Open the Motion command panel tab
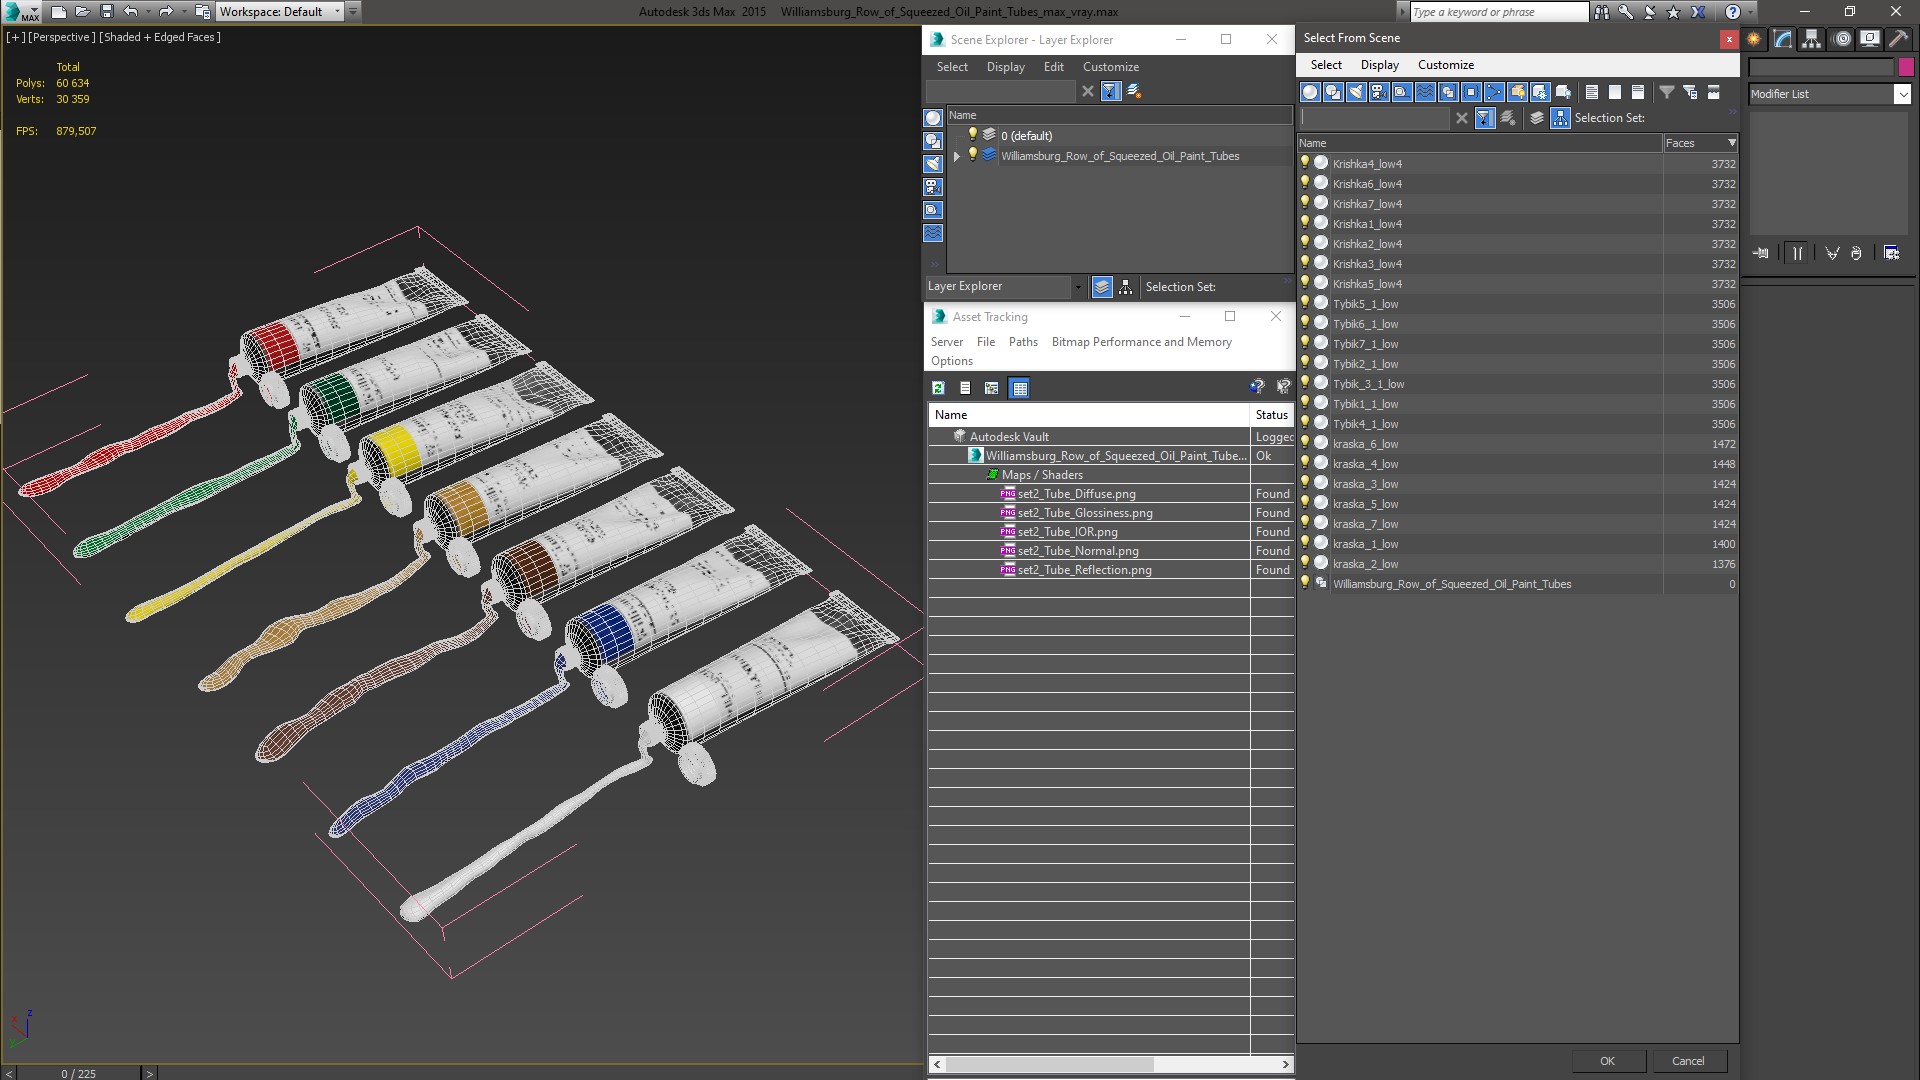The width and height of the screenshot is (1920, 1080). coord(1841,39)
